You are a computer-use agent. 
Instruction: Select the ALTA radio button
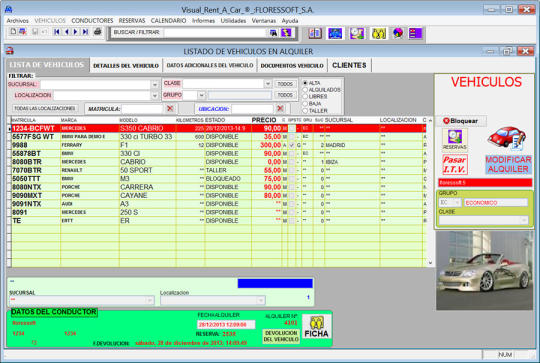point(305,83)
